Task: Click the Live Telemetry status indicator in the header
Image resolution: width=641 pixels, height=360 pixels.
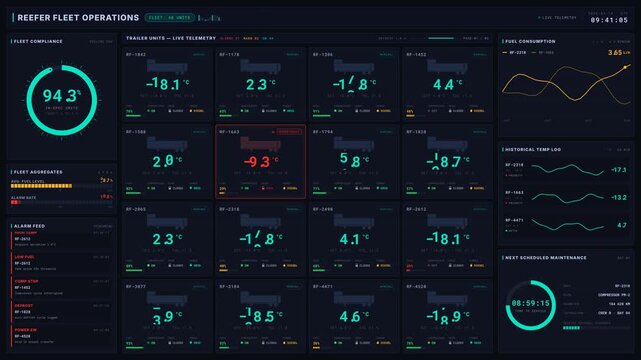Action: click(557, 18)
